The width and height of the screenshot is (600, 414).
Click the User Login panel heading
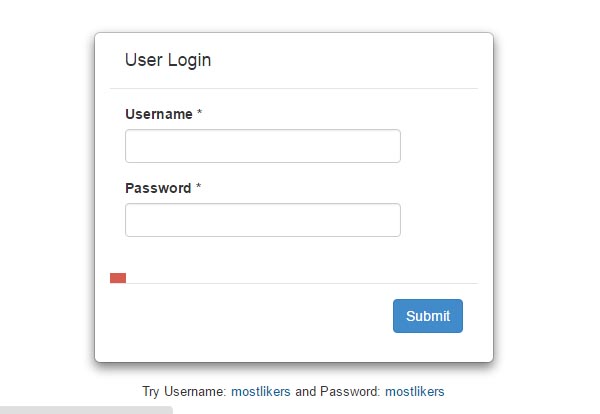168,60
